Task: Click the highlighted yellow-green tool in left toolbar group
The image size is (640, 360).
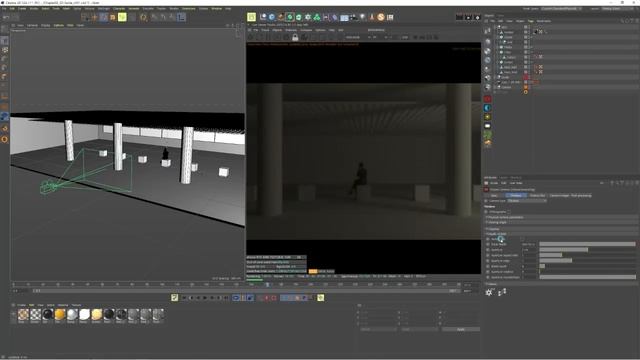Action: click(122, 17)
